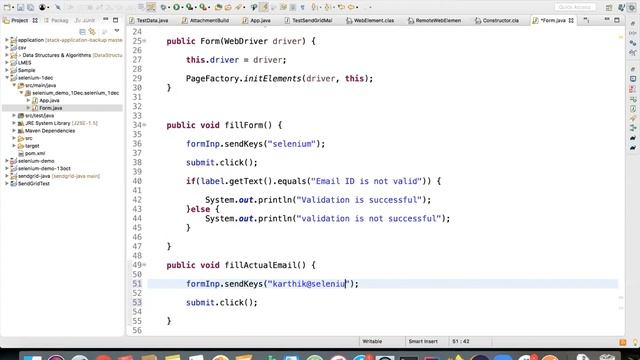Select Form.java in the project tree
The width and height of the screenshot is (640, 360).
pos(51,108)
